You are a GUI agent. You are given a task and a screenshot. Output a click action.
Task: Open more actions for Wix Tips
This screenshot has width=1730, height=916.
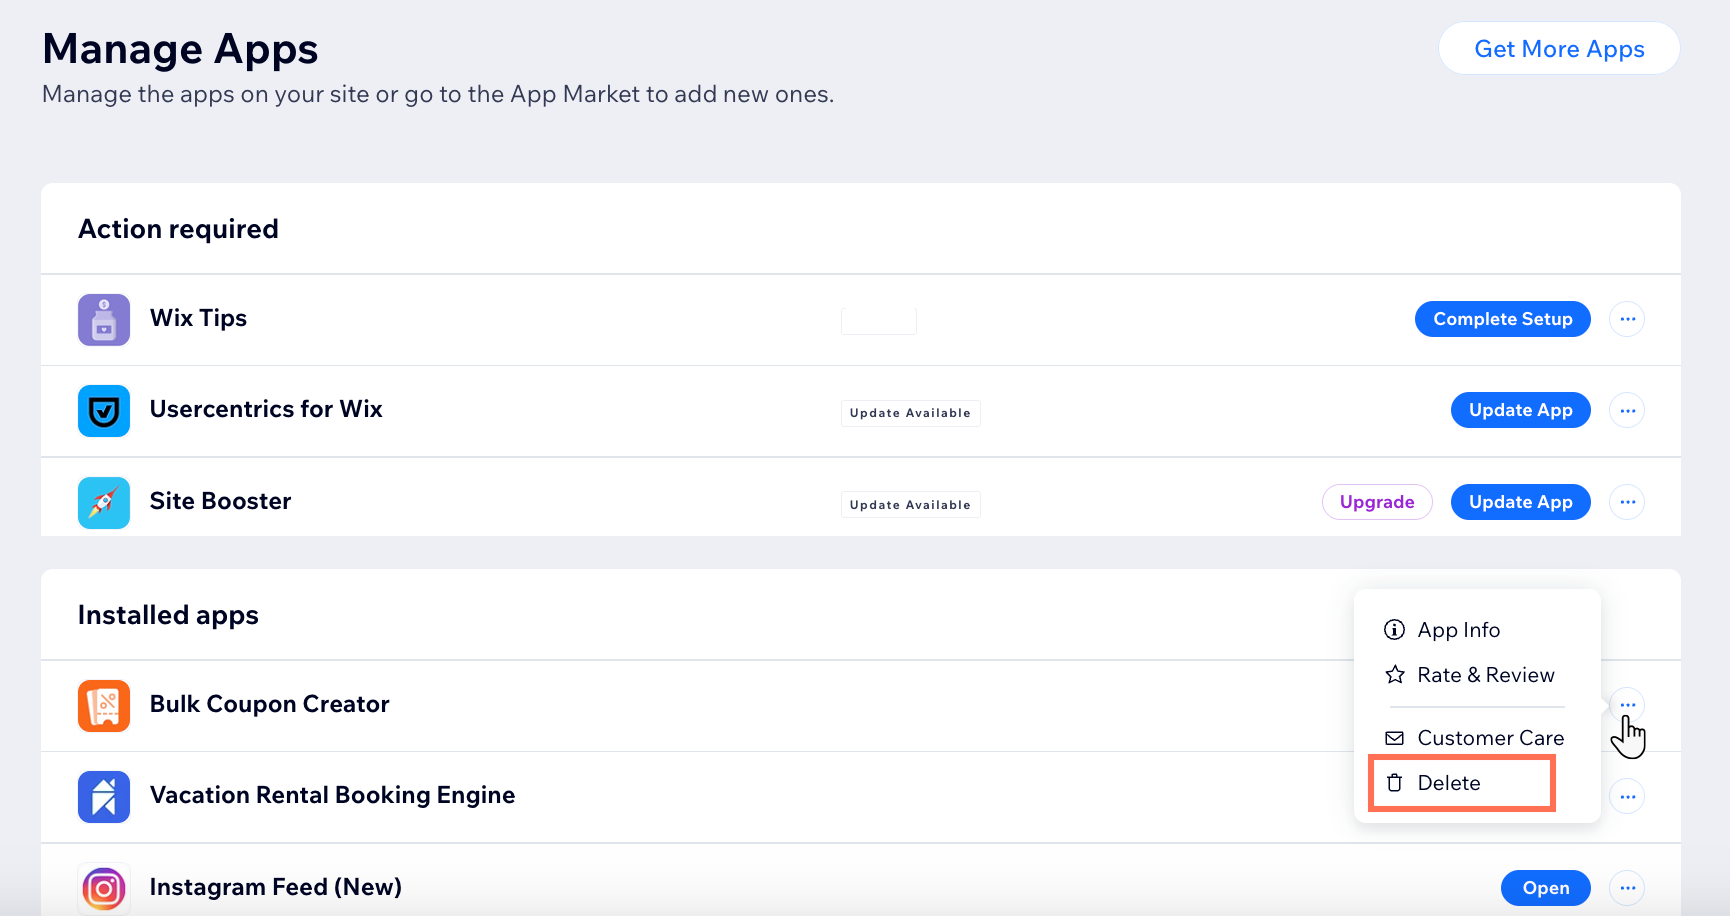(1627, 319)
